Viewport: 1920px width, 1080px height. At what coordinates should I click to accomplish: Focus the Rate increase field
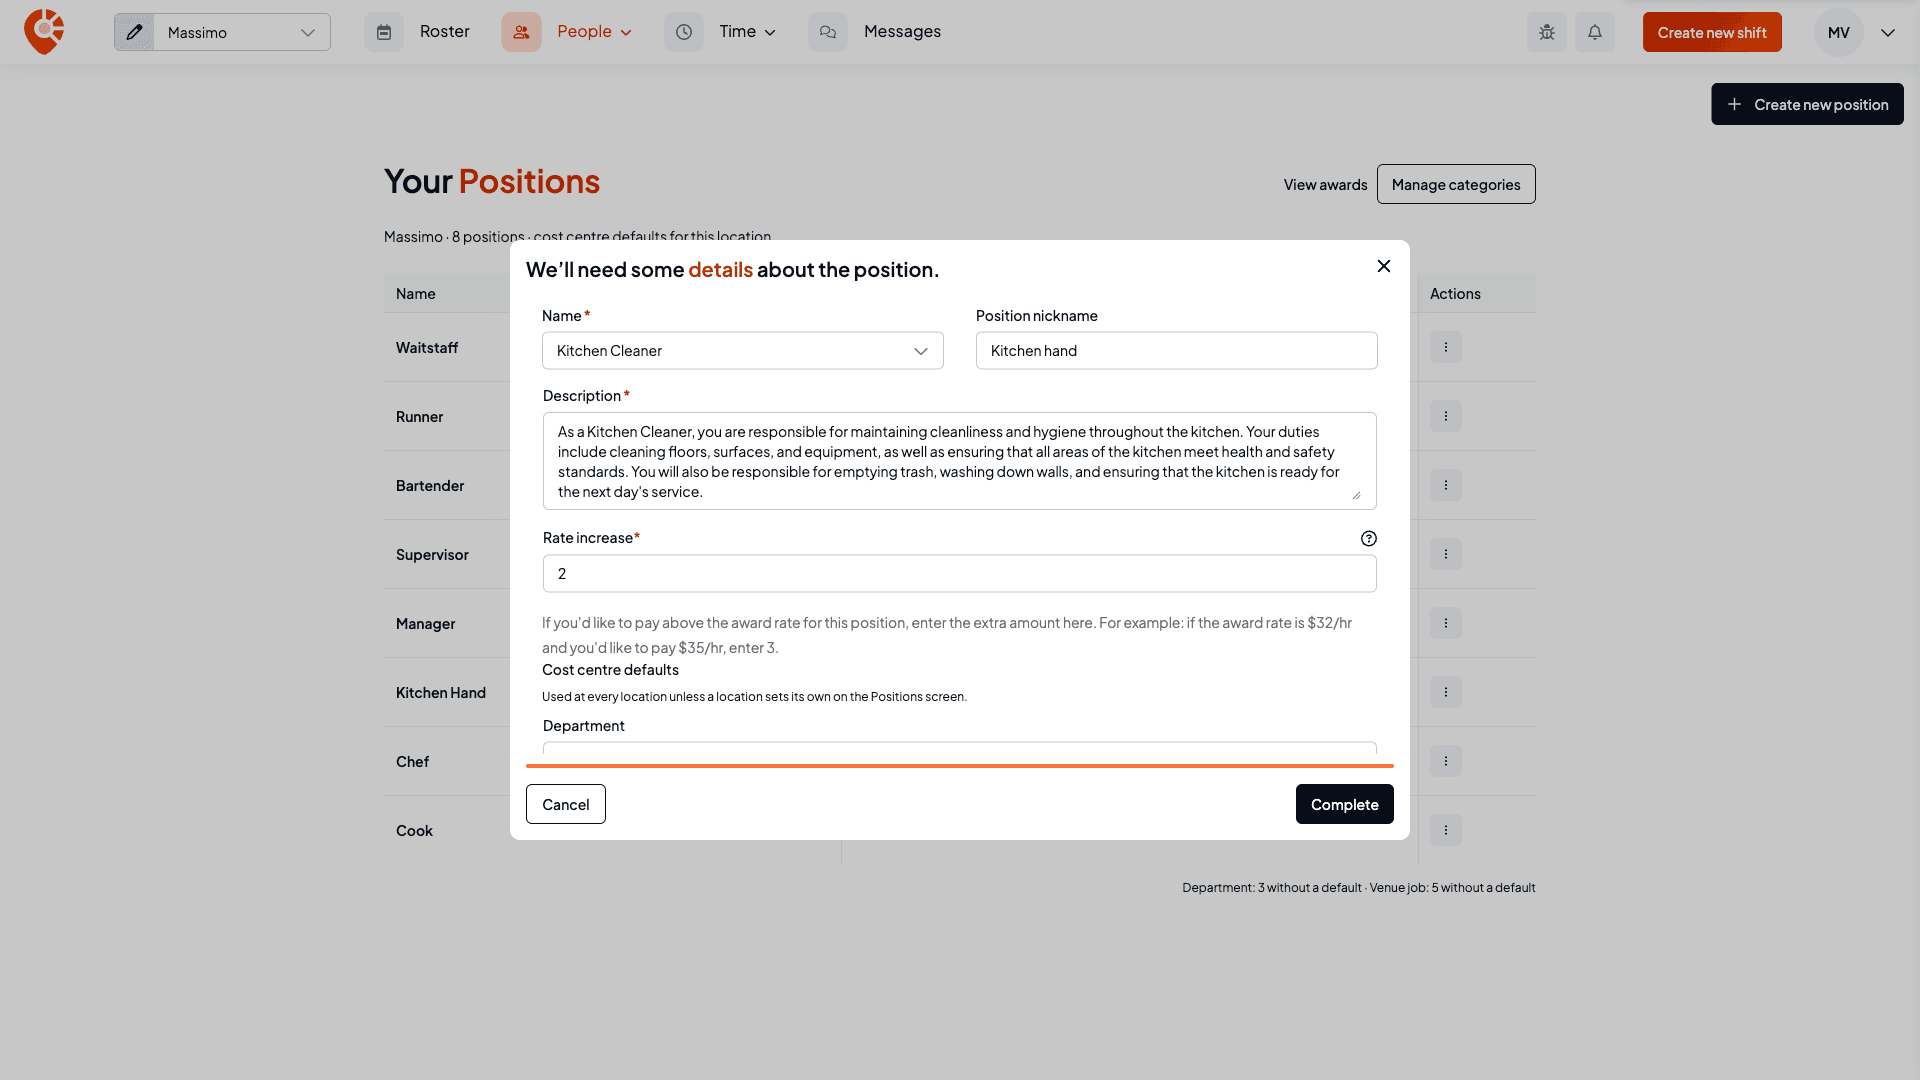coord(960,574)
